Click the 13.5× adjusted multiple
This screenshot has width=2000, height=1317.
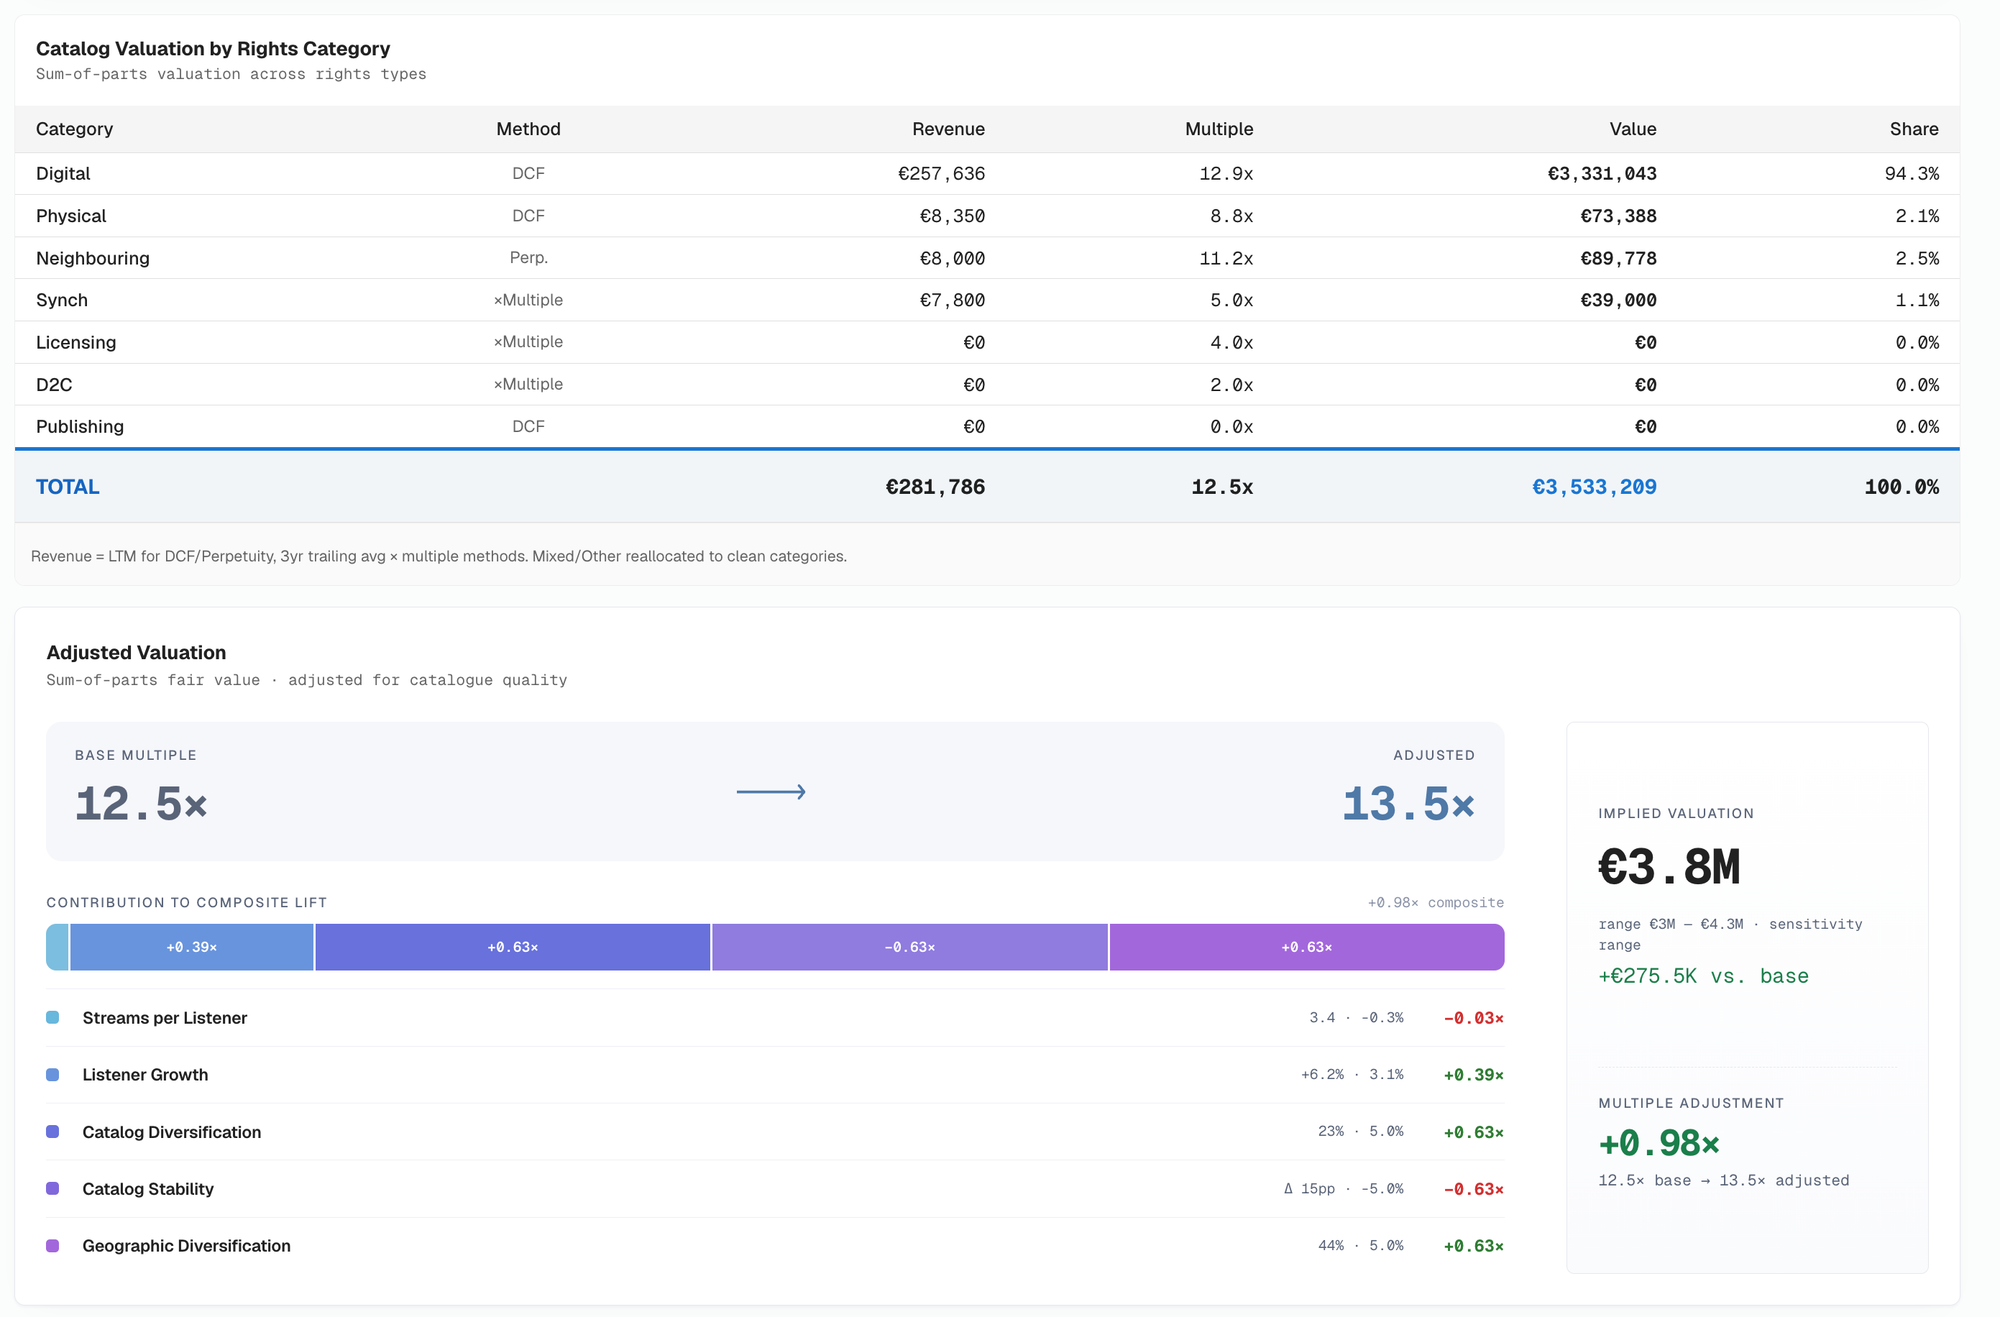tap(1408, 804)
